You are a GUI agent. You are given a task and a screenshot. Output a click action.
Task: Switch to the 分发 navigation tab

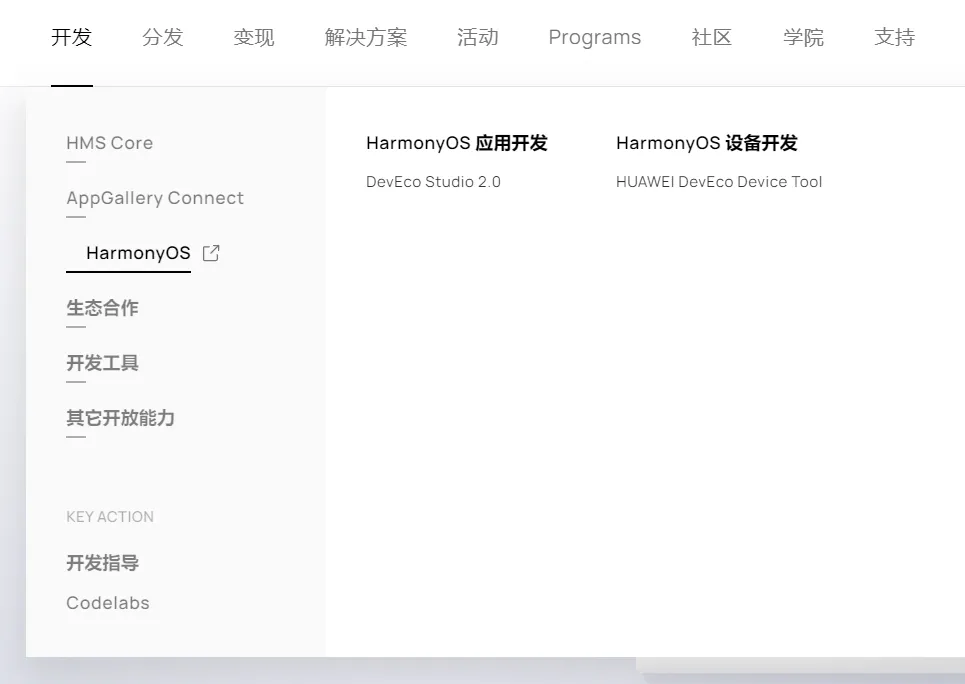pyautogui.click(x=162, y=37)
